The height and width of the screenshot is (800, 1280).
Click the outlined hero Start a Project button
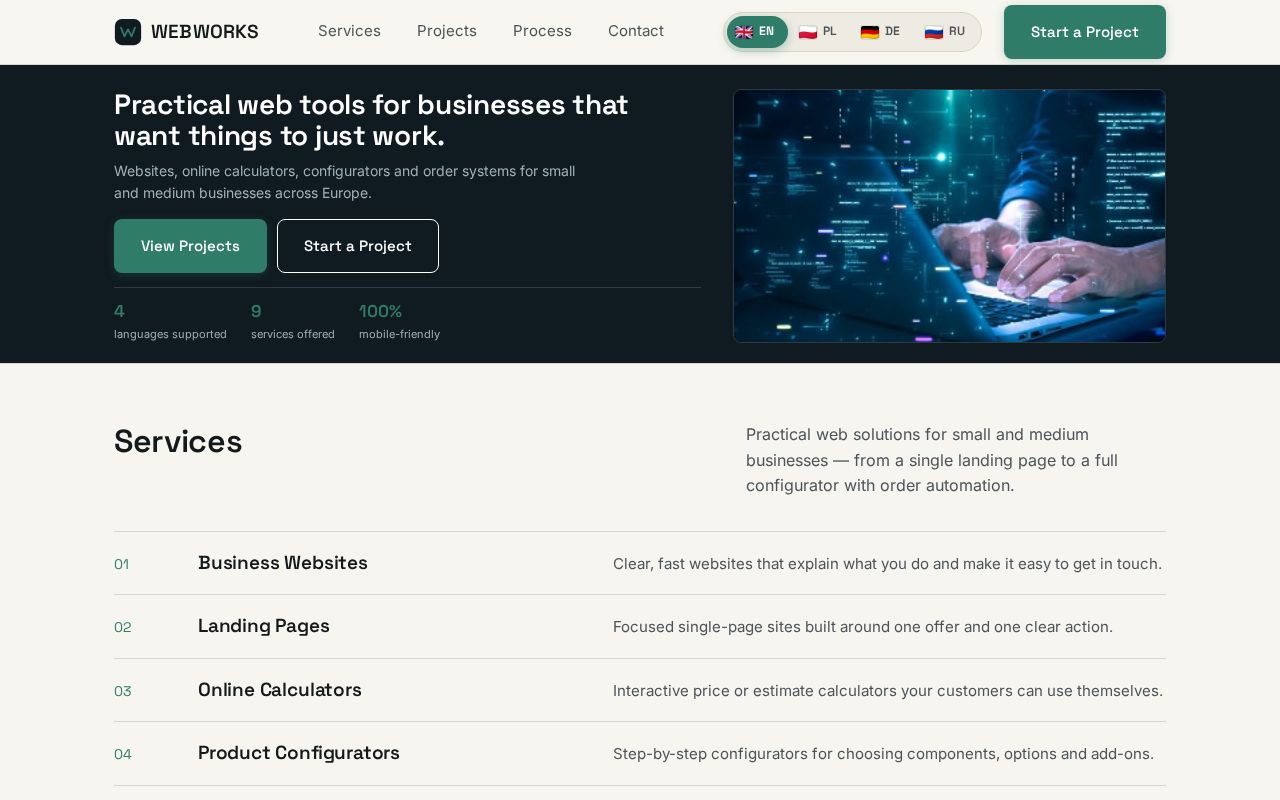(x=358, y=246)
